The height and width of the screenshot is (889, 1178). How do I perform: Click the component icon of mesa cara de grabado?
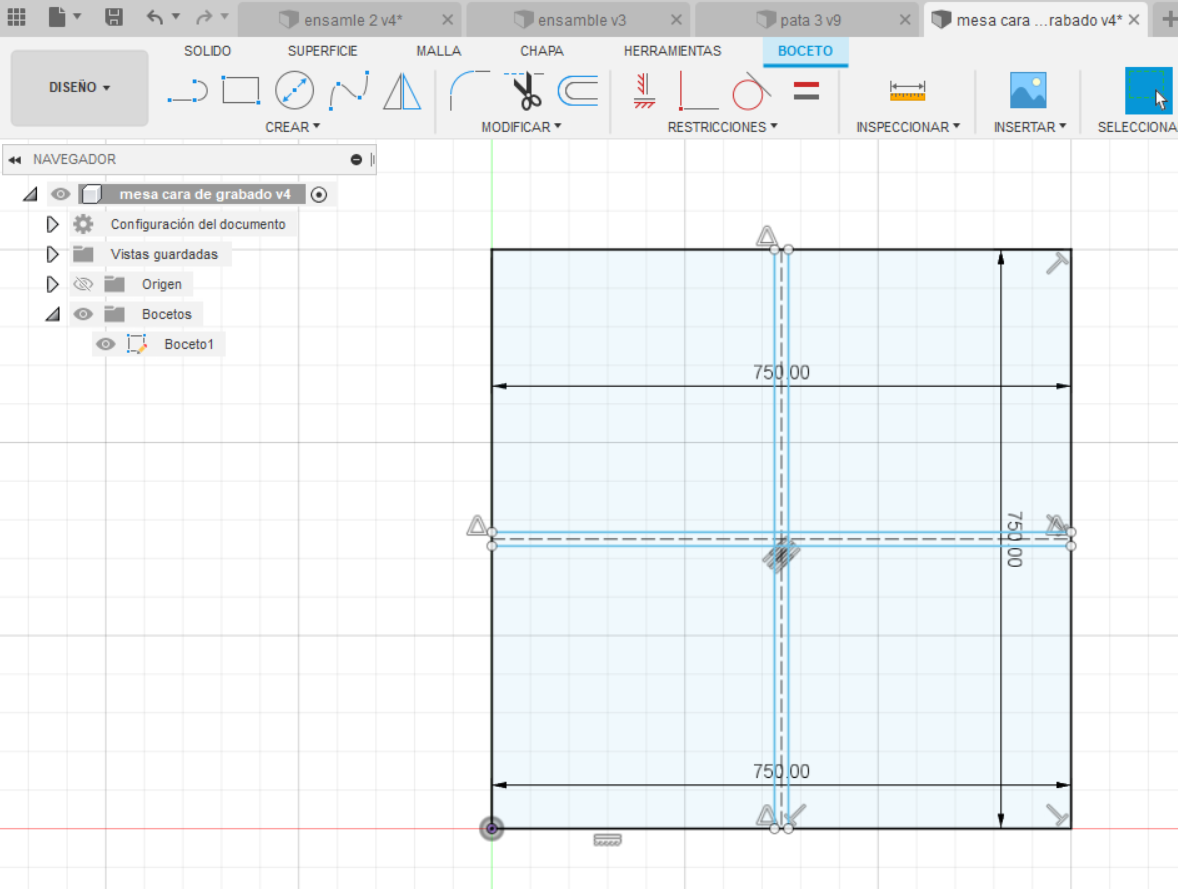coord(92,195)
